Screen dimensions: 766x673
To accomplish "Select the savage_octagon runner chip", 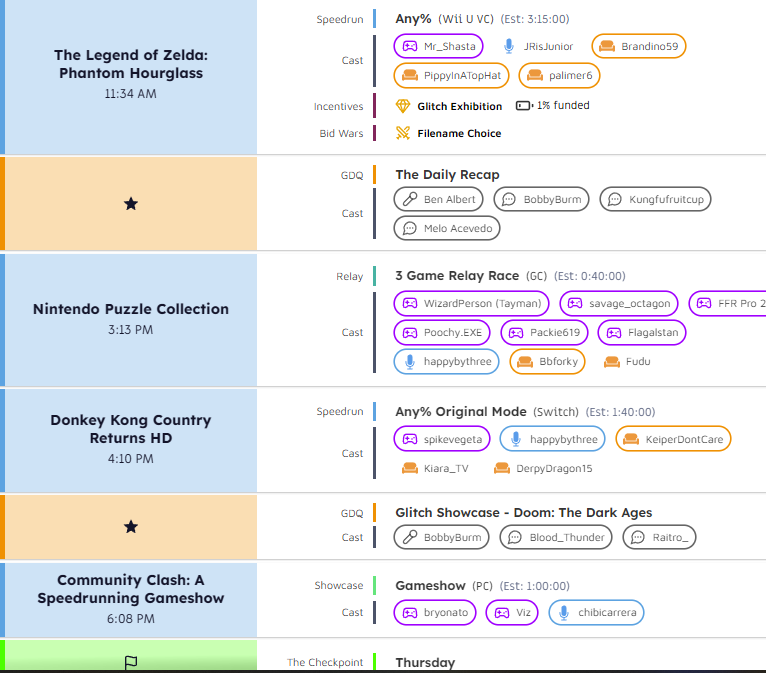I will (x=618, y=303).
